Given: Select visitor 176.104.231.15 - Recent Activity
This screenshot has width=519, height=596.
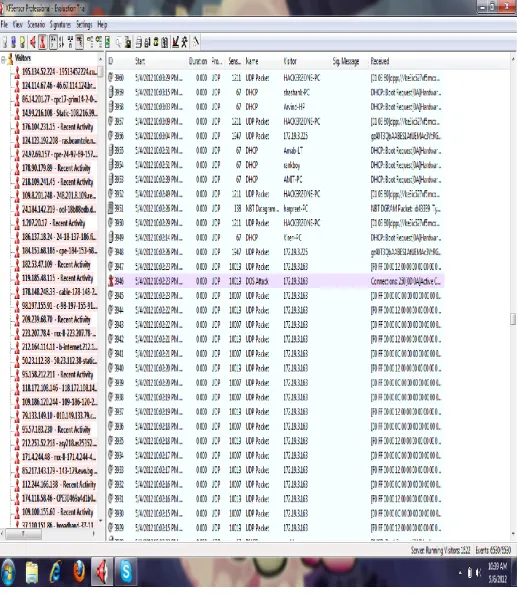Looking at the screenshot, I should tap(57, 127).
